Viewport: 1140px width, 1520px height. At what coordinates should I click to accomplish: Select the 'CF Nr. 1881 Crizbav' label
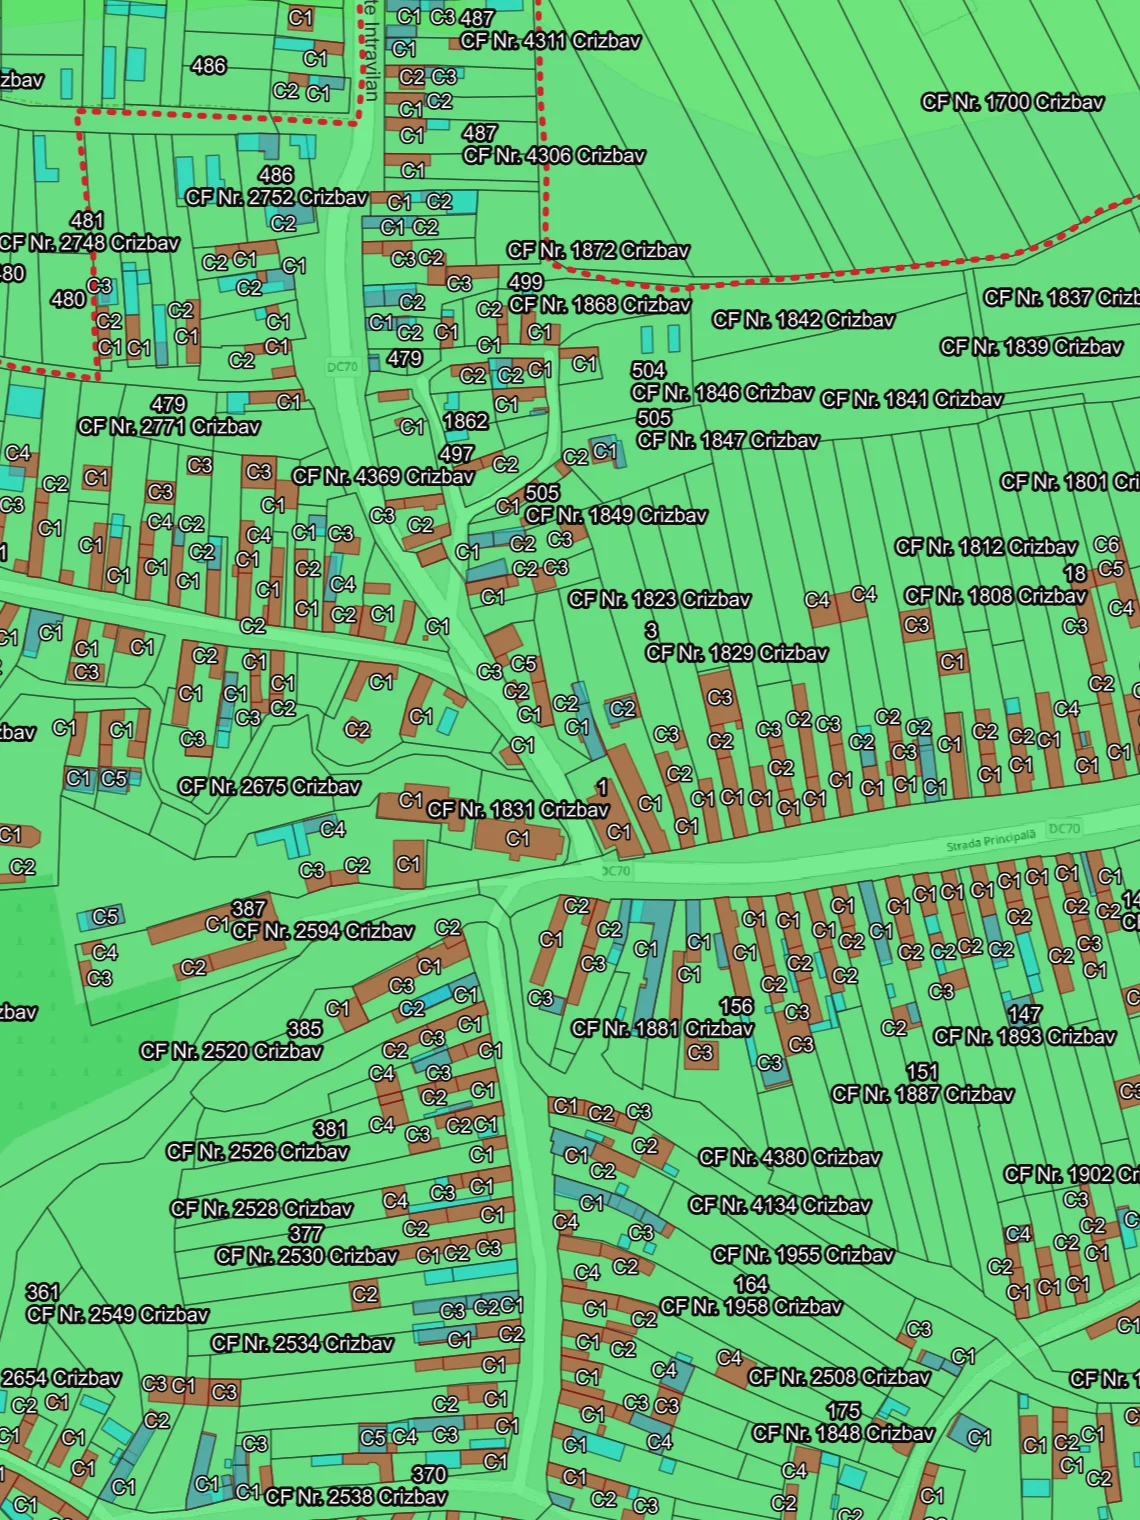663,1029
